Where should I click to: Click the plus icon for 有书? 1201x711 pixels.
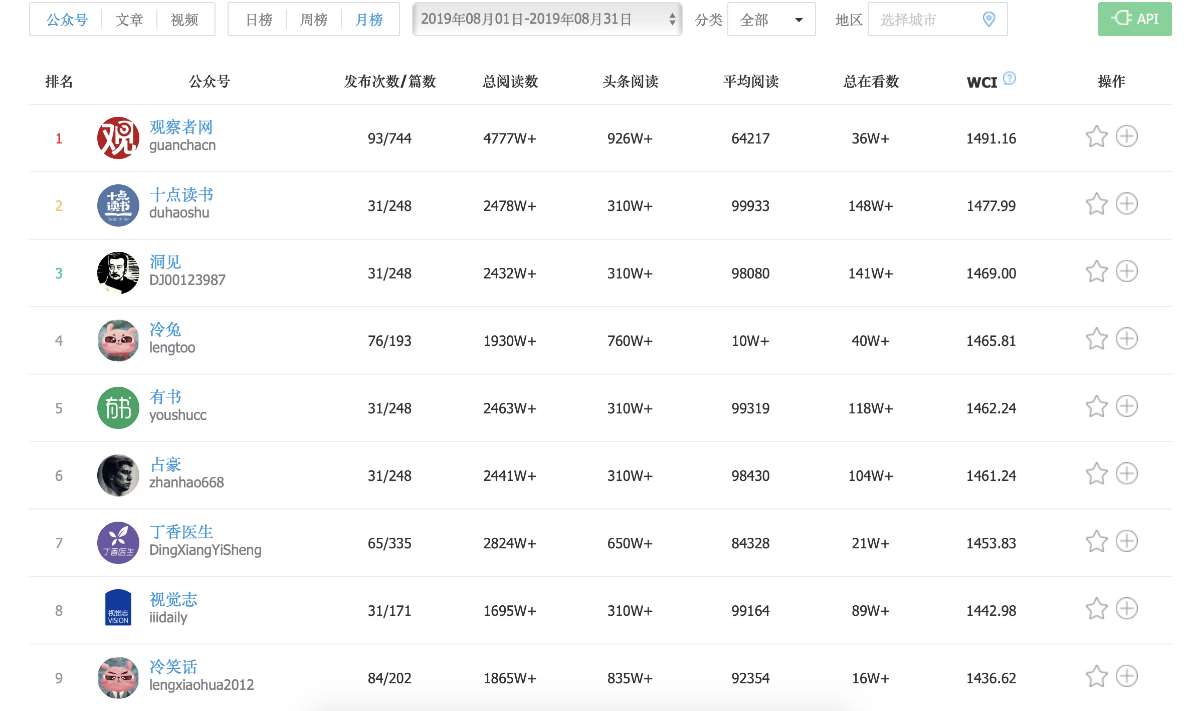point(1127,406)
